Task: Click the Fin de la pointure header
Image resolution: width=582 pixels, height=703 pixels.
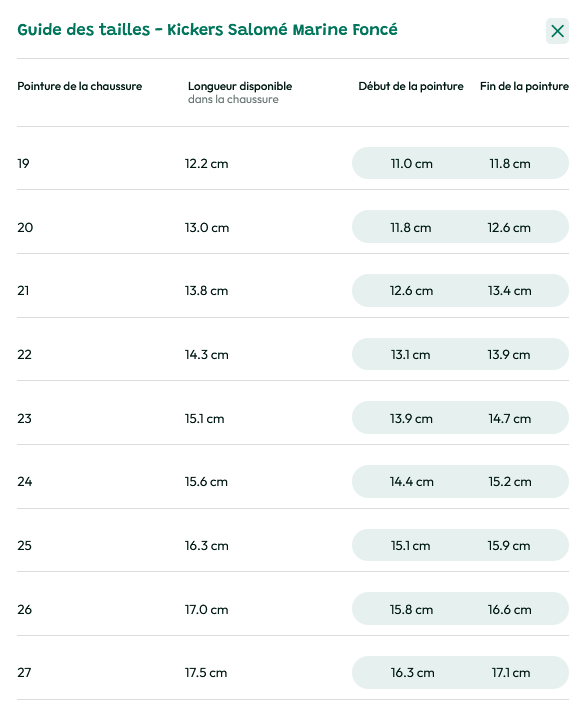Action: coord(524,86)
